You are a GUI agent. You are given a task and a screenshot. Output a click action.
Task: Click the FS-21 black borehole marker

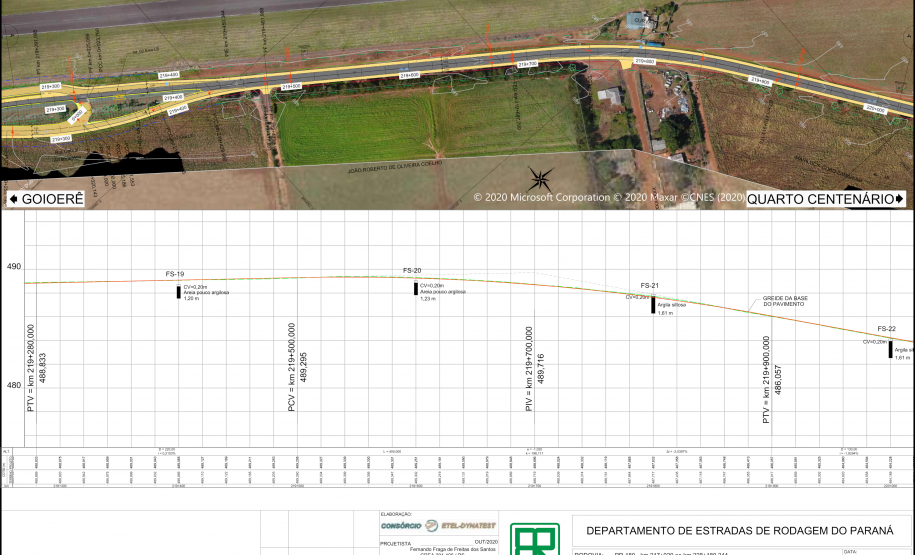[654, 305]
